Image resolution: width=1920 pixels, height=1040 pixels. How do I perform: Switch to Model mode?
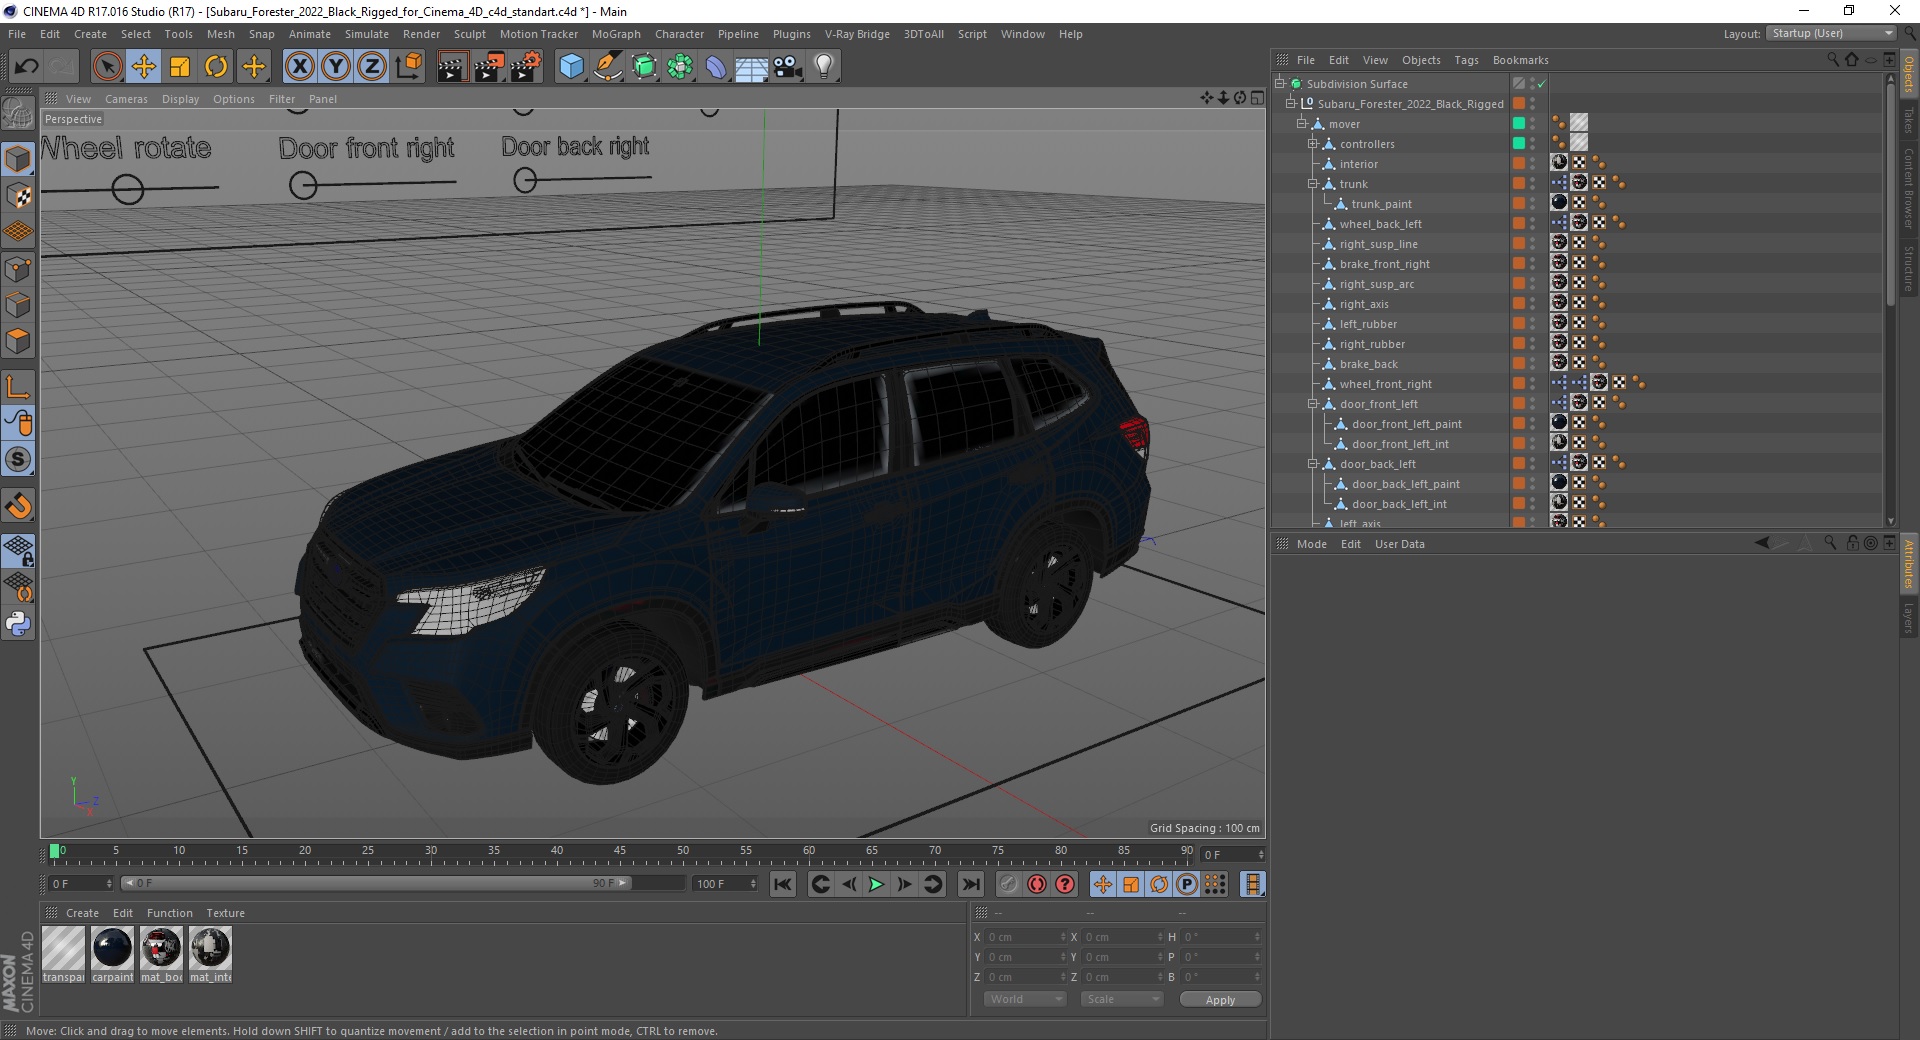[x=18, y=159]
